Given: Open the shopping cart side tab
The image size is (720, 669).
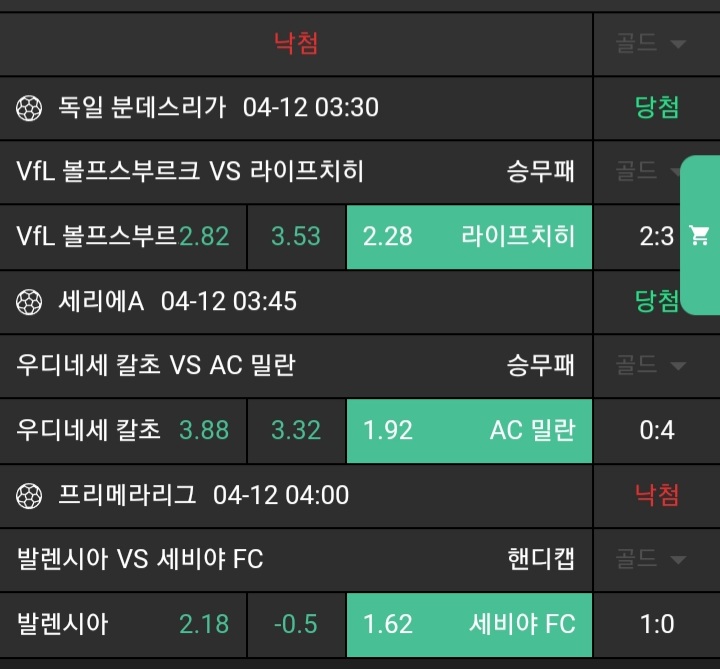Looking at the screenshot, I should [x=700, y=235].
